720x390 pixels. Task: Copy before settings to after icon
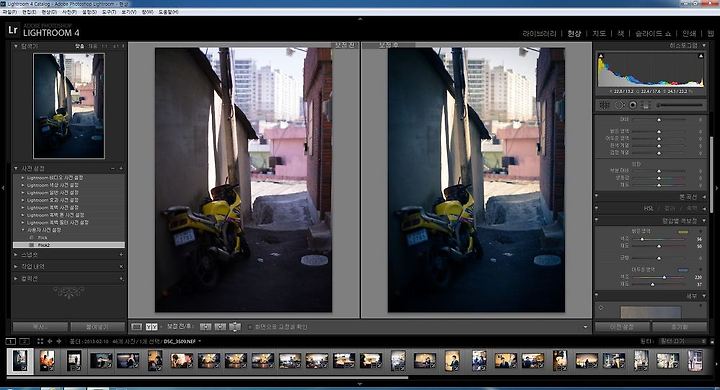coord(205,327)
